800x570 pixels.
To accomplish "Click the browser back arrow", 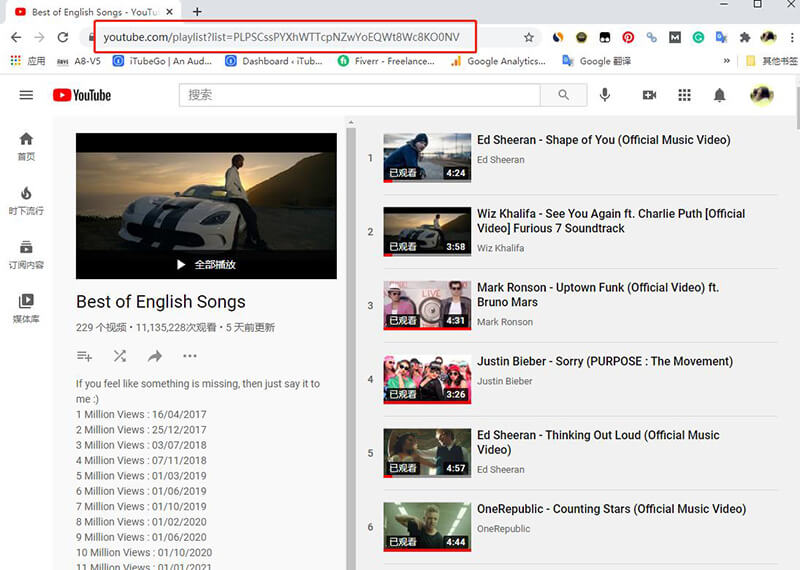I will tap(16, 37).
